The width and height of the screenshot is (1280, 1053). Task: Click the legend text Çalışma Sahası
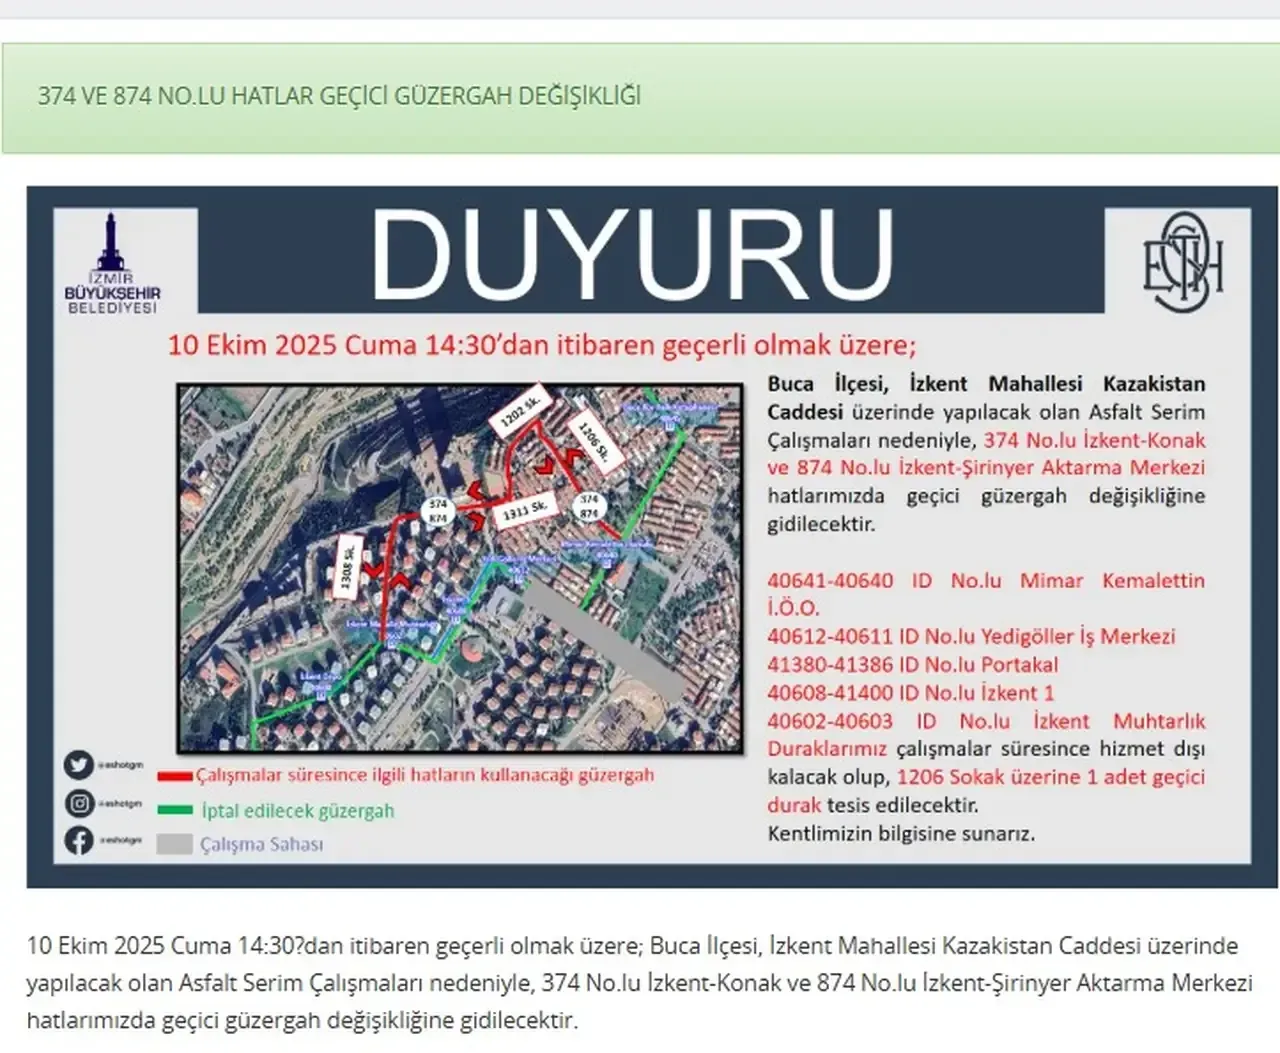262,845
